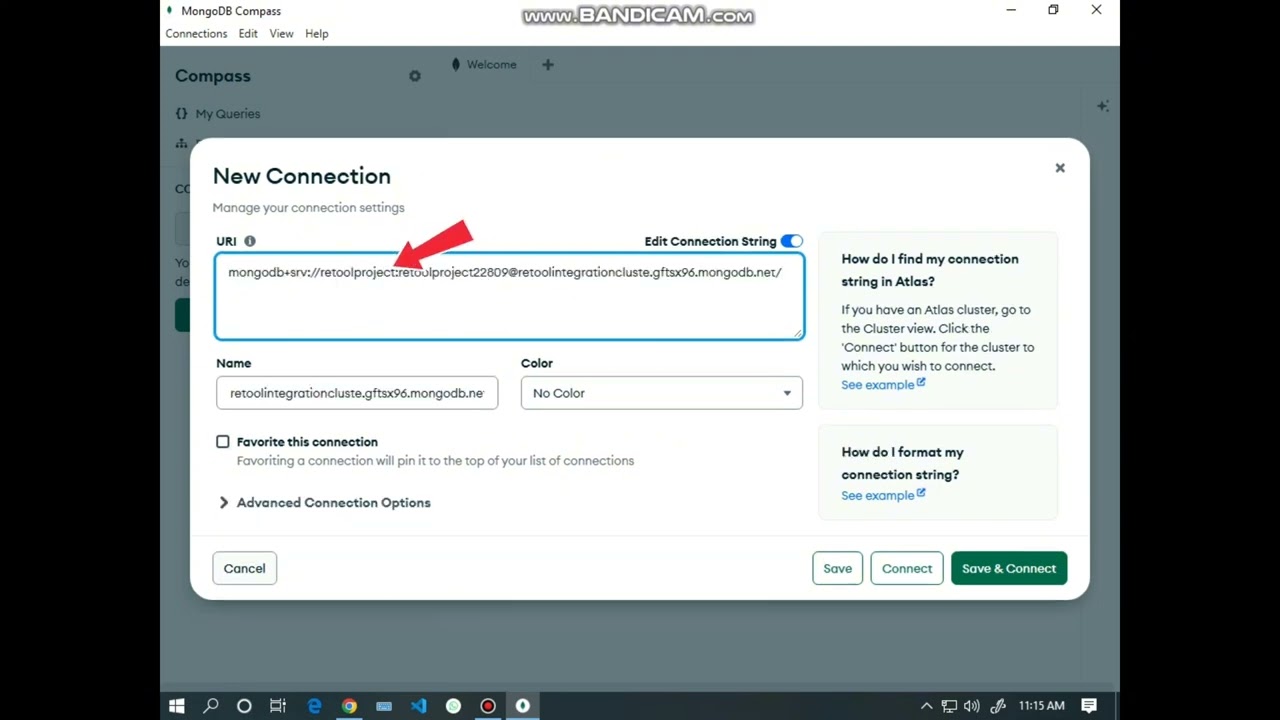Open Google Chrome from taskbar
This screenshot has width=1280, height=720.
coord(349,706)
